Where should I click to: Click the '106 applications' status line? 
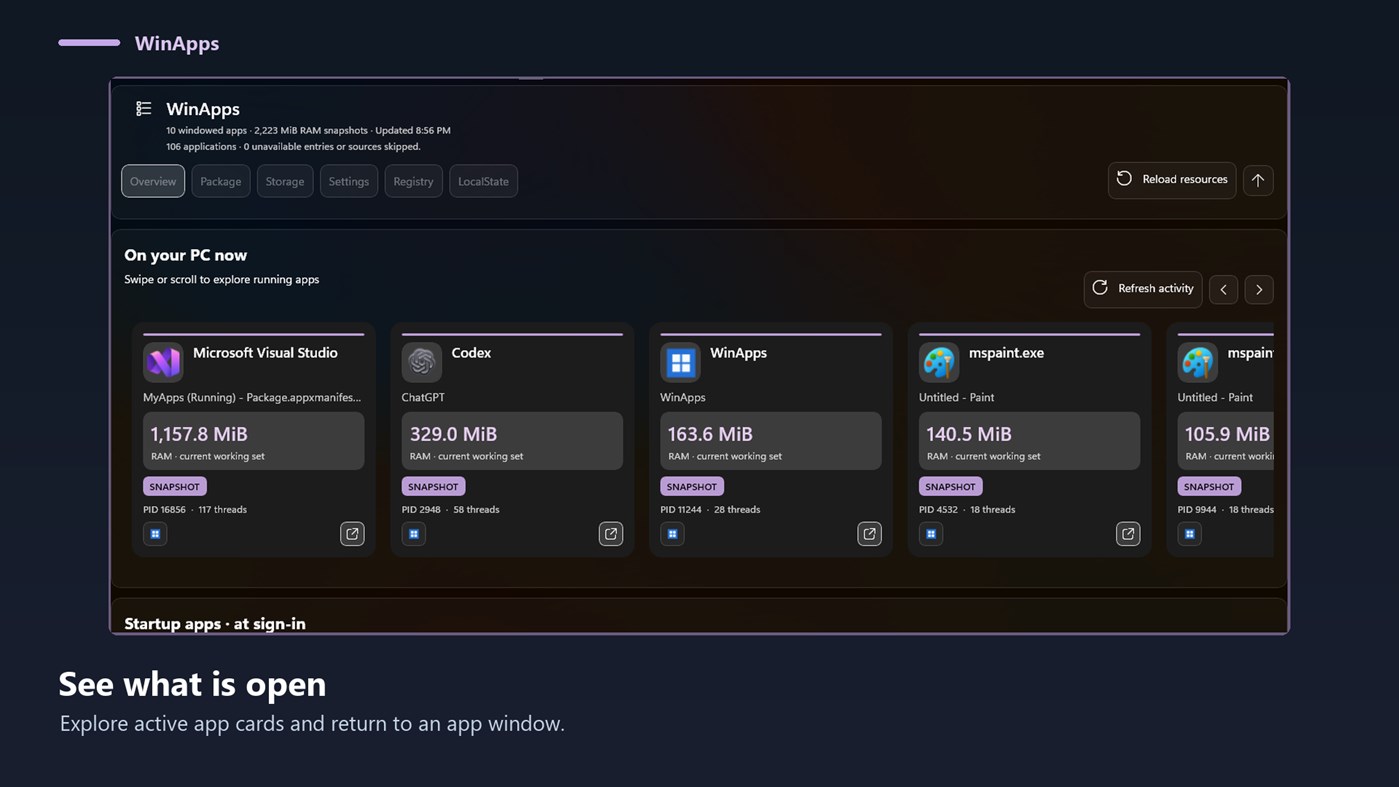click(x=293, y=146)
